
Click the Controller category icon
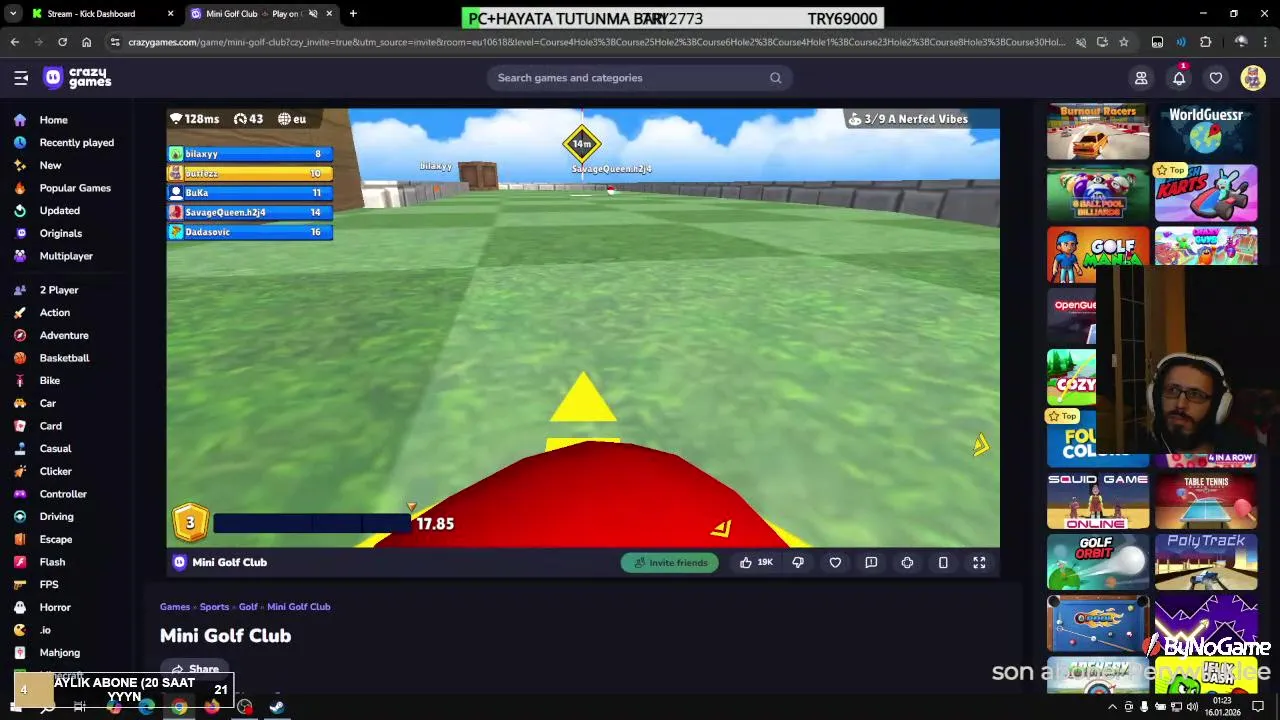[20, 494]
